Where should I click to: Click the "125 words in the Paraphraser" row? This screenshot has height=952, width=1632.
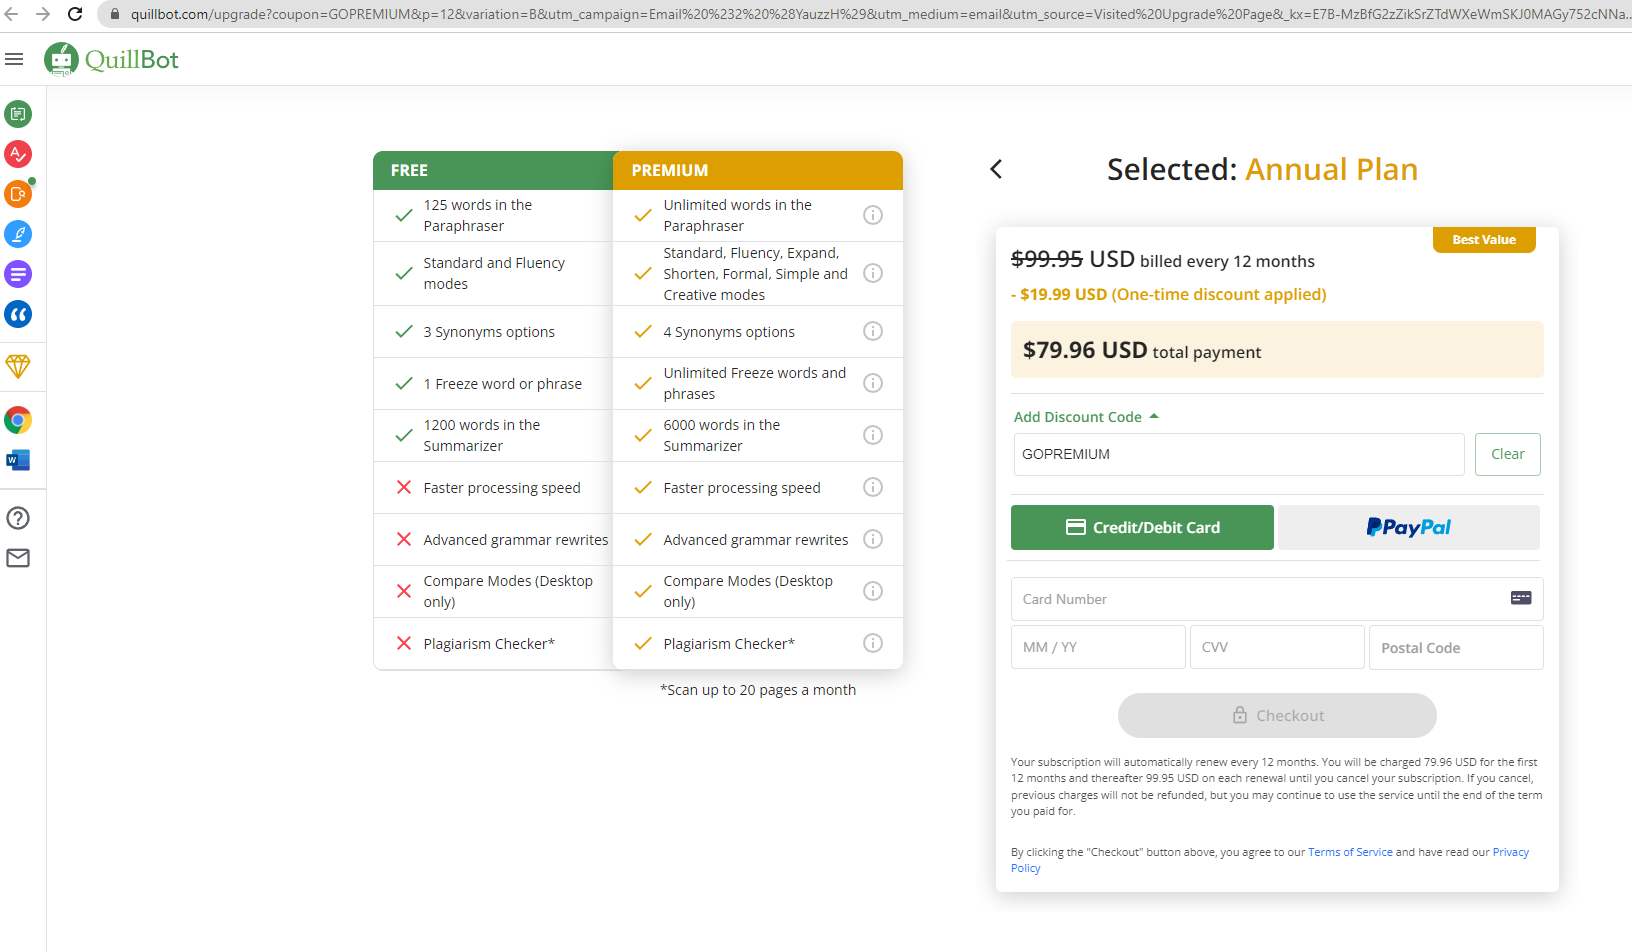(x=493, y=215)
